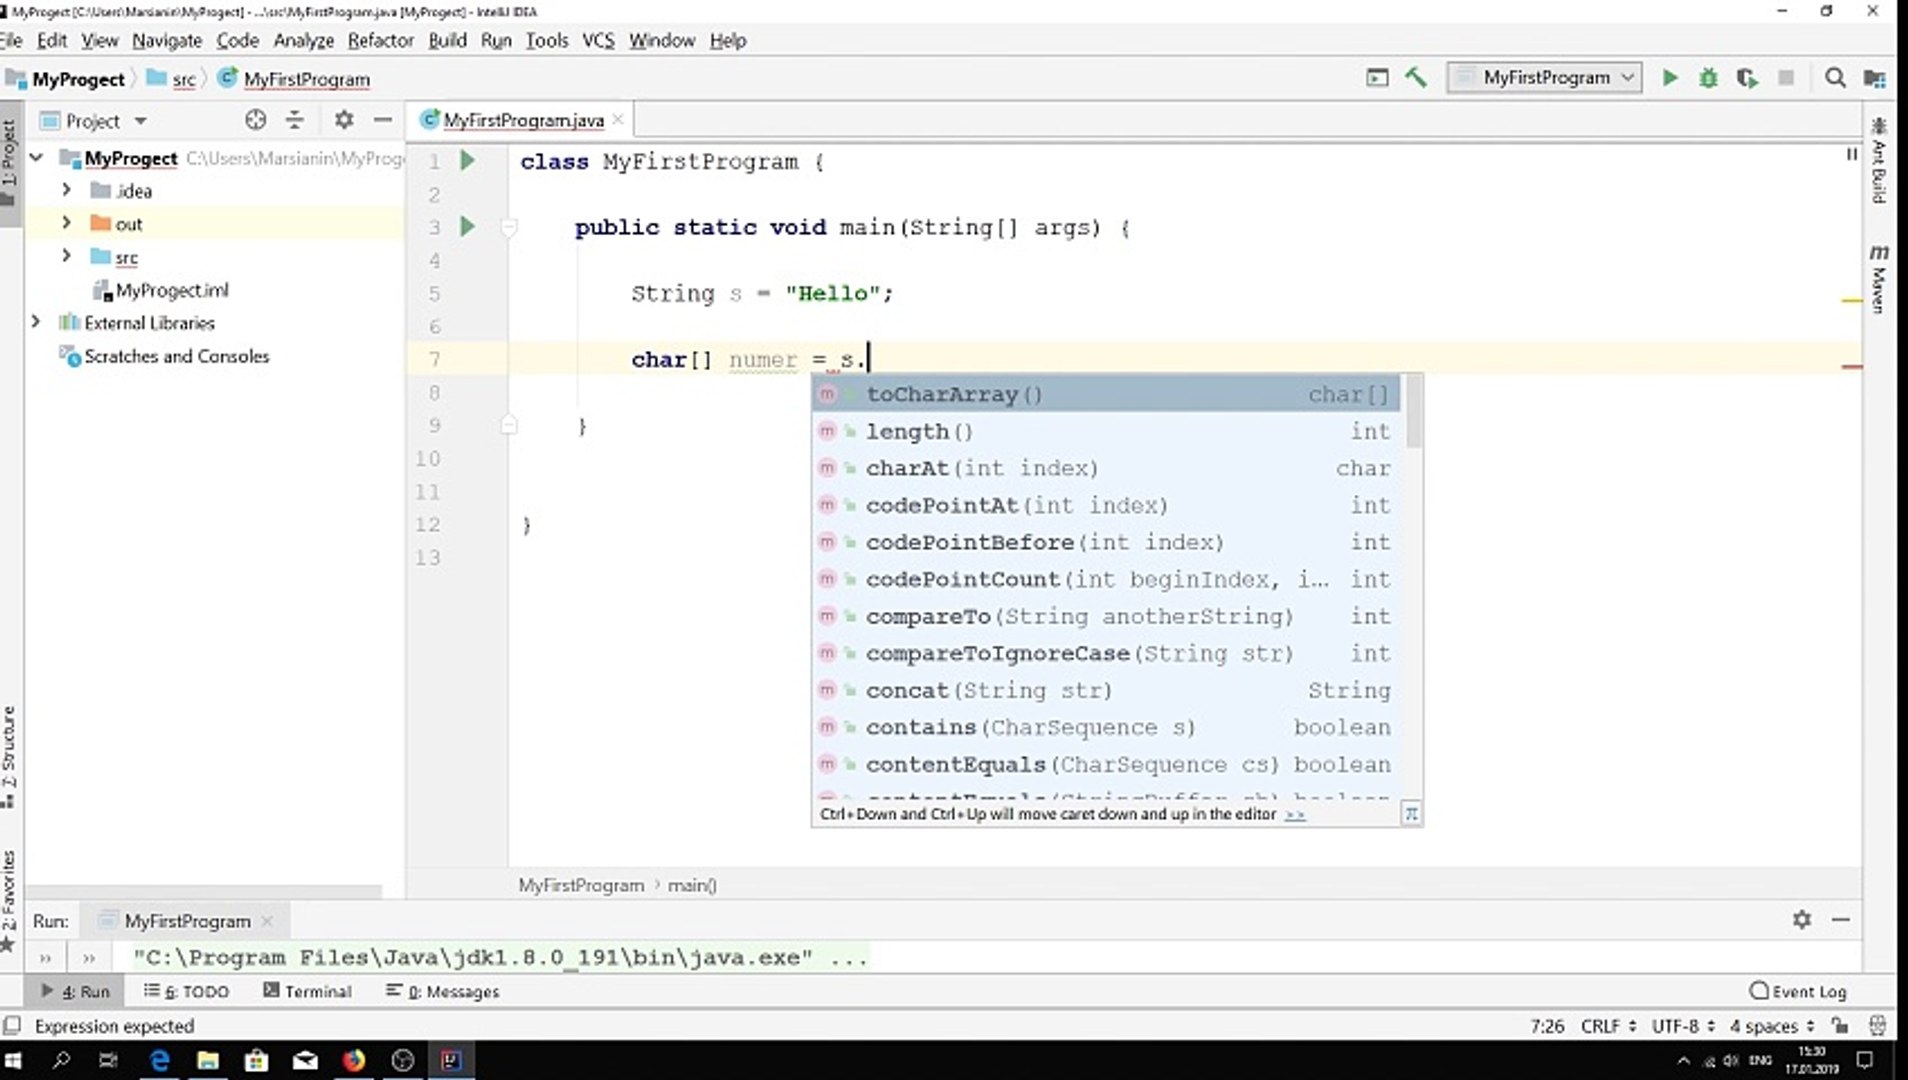Image resolution: width=1908 pixels, height=1080 pixels.
Task: Open the Refactor menu
Action: pyautogui.click(x=380, y=40)
